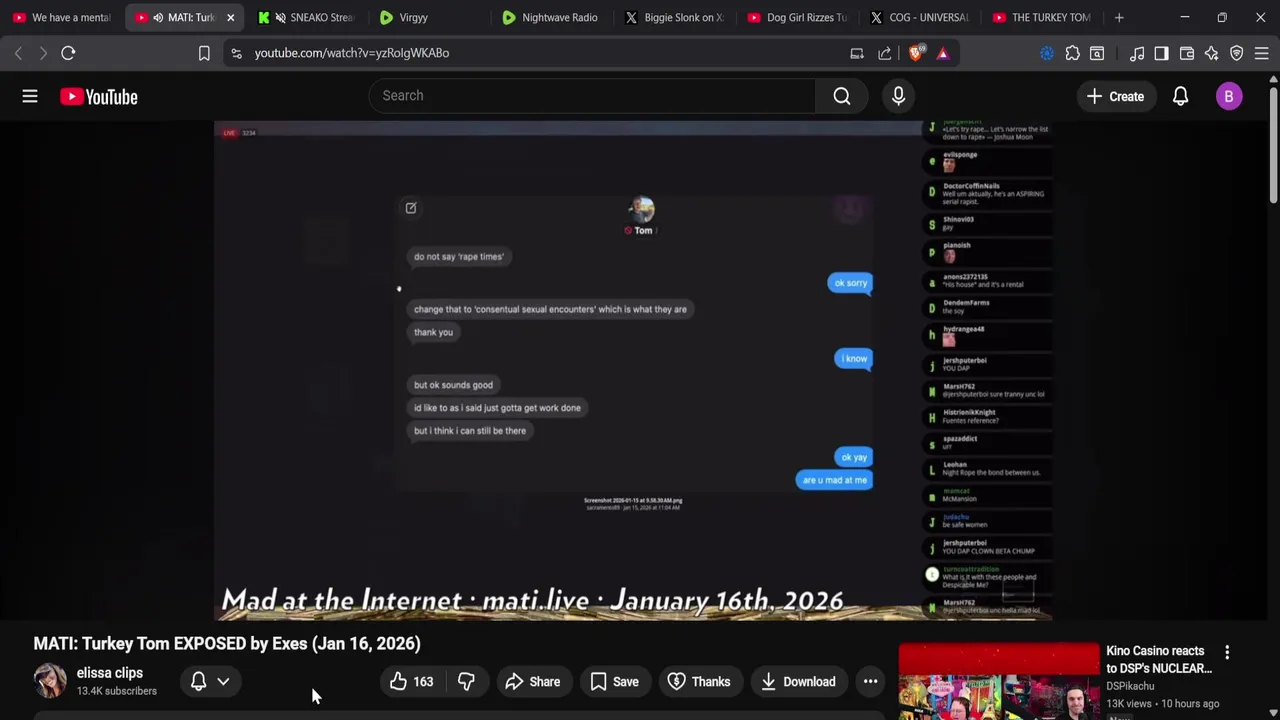Open the tab search button in the toolbar
Screen dimensions: 1280x720
(1097, 53)
